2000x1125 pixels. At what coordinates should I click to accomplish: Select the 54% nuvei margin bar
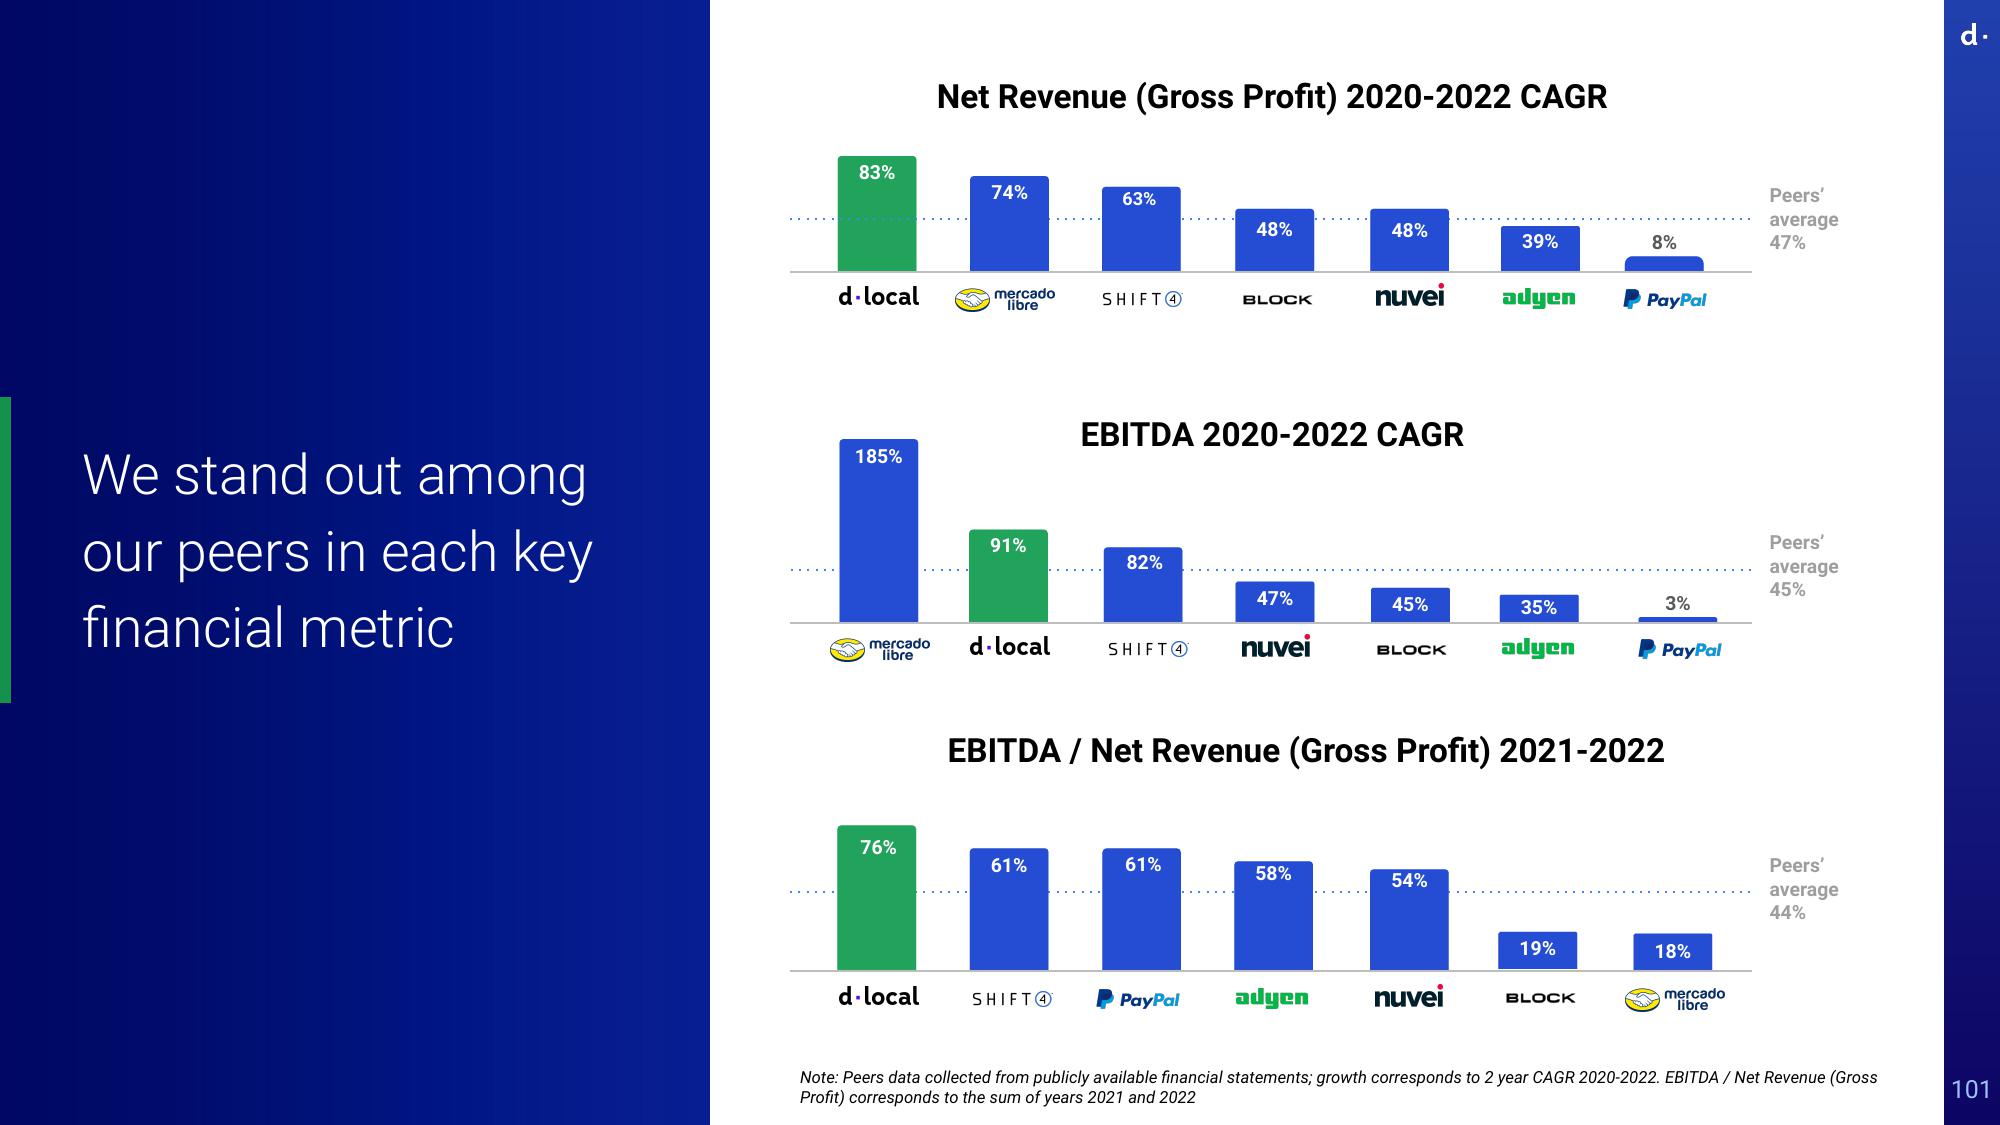pos(1409,919)
